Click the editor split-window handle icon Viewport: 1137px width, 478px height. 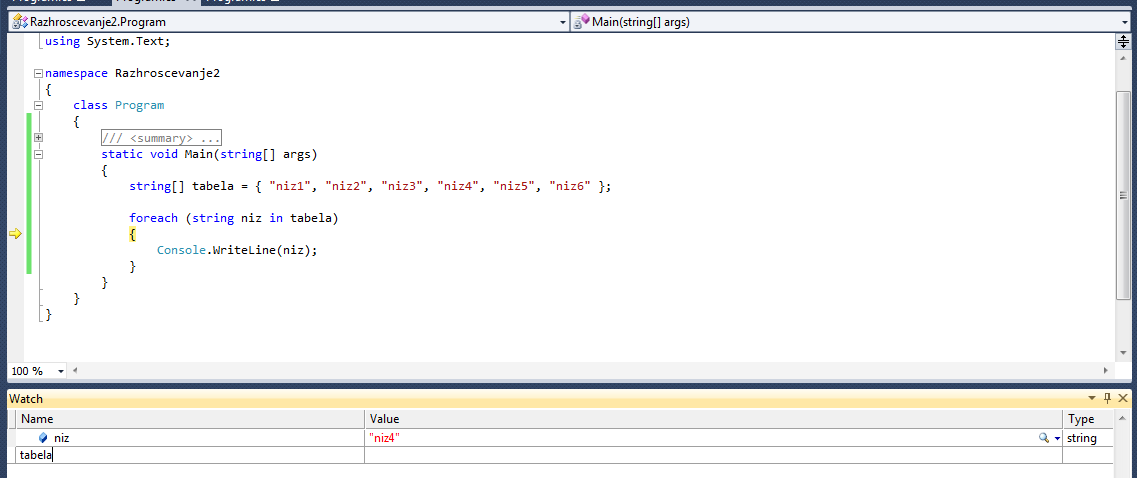click(1123, 41)
